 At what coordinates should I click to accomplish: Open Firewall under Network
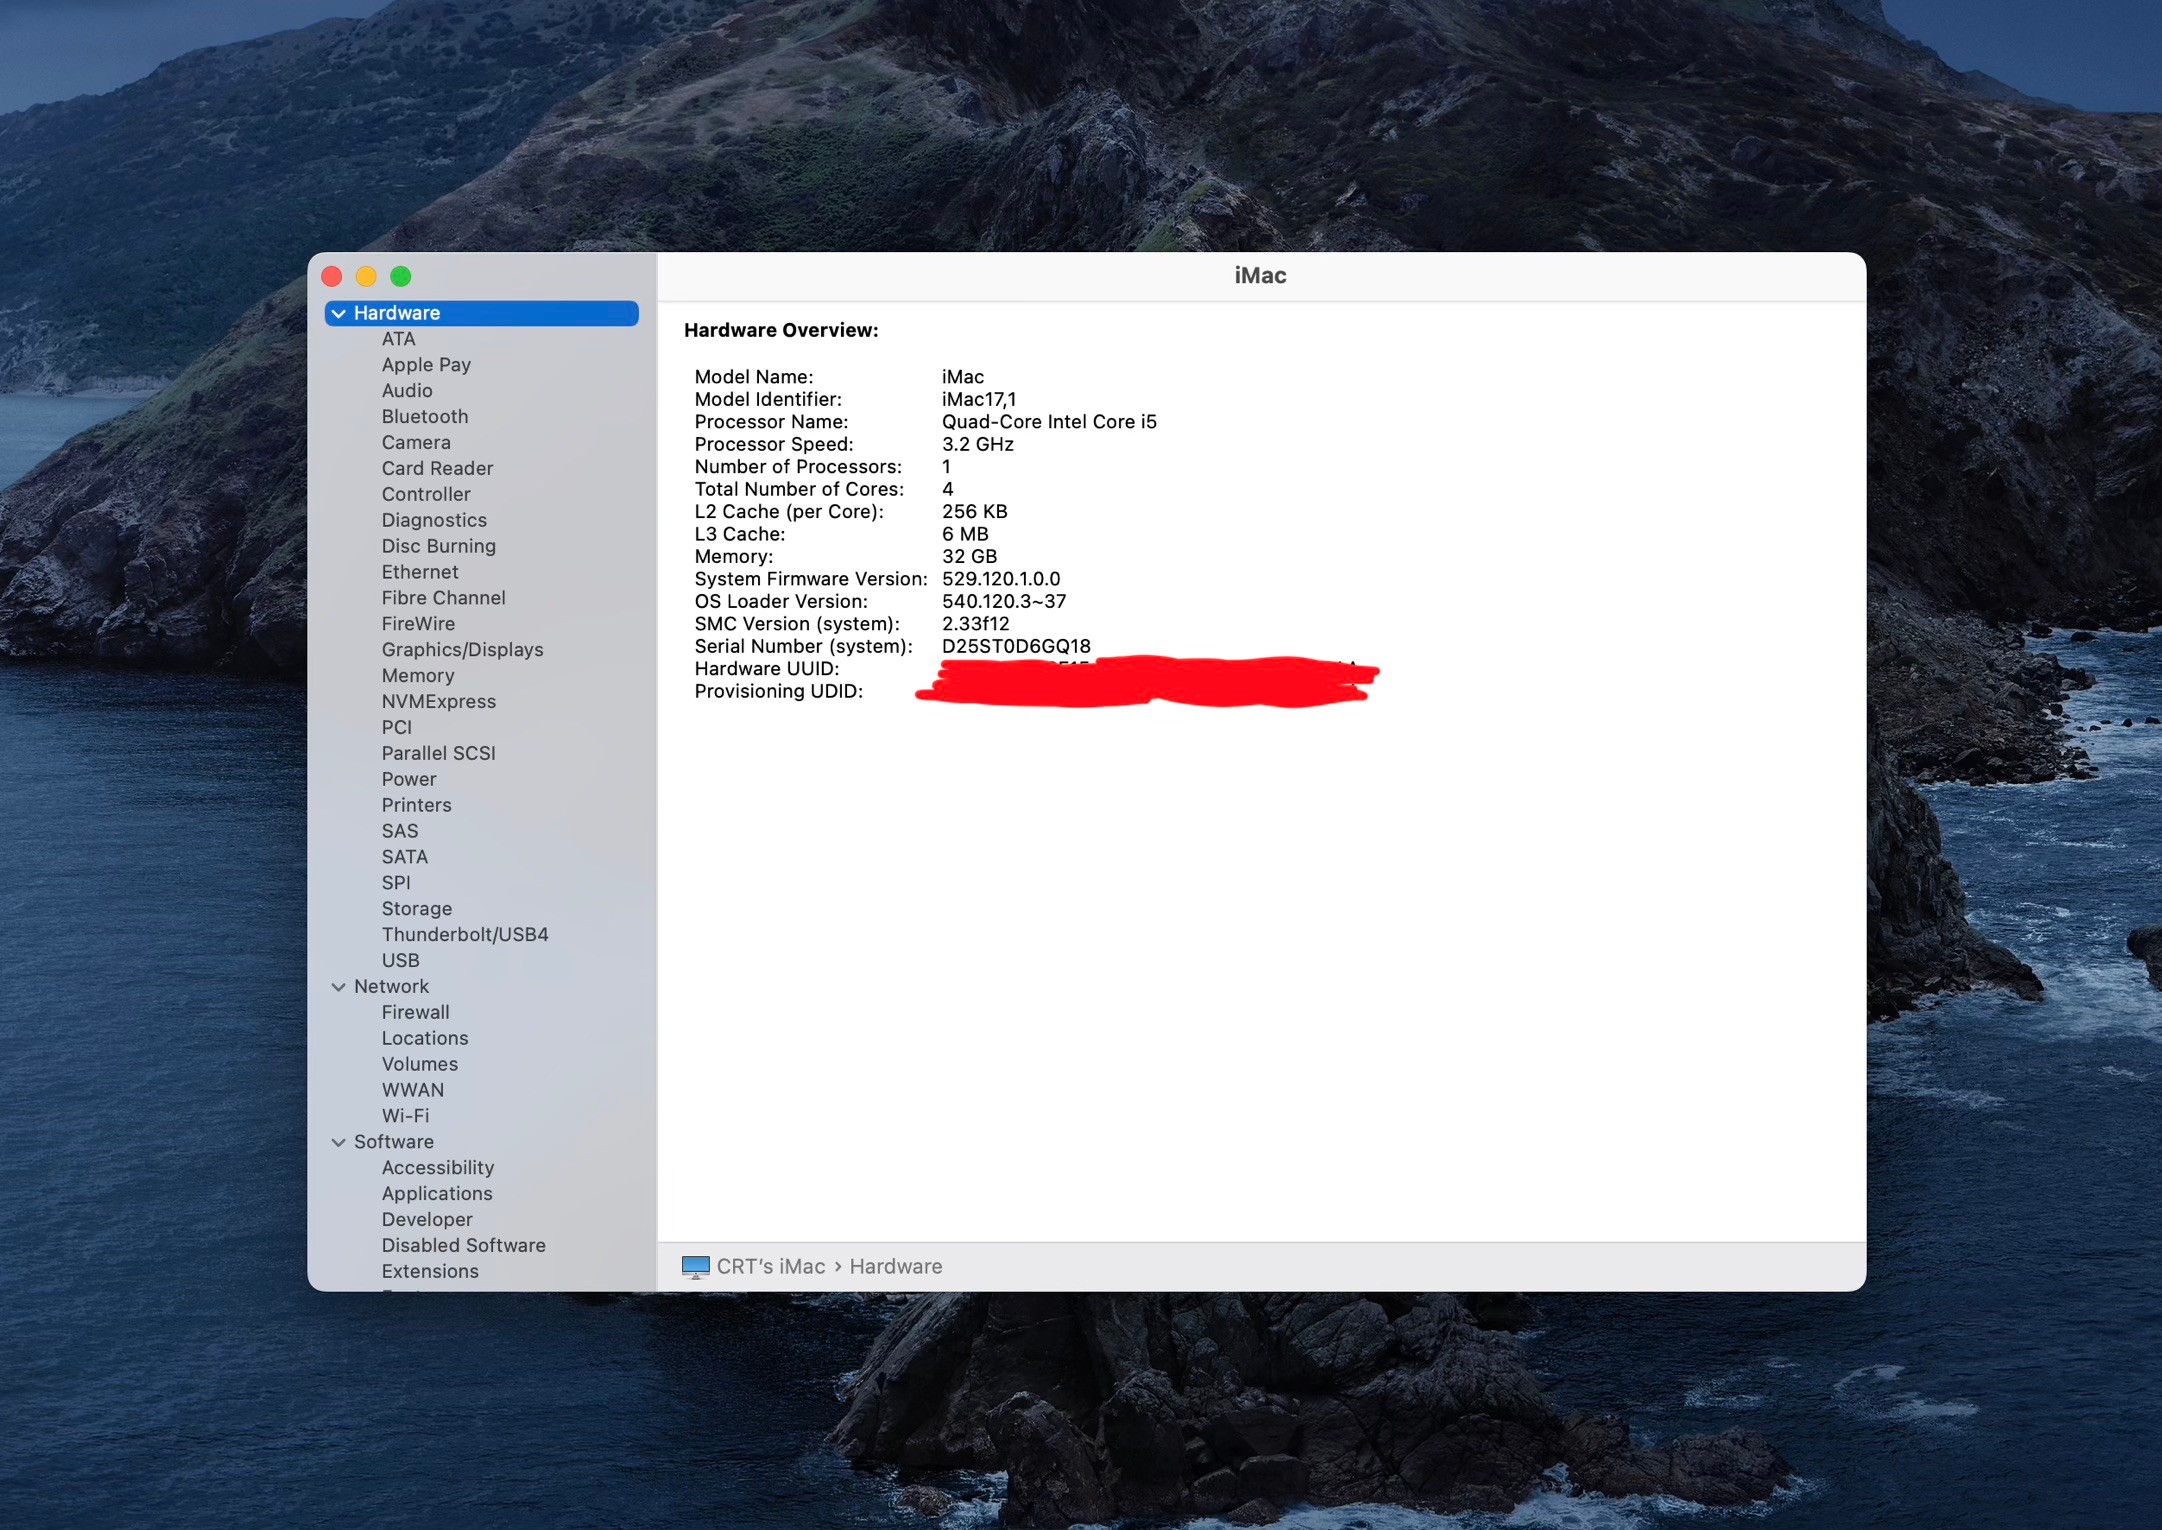[x=415, y=1013]
